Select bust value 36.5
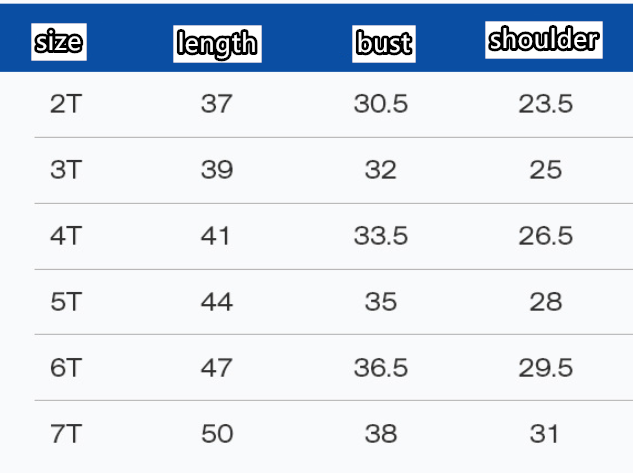633x473 pixels. pos(381,368)
